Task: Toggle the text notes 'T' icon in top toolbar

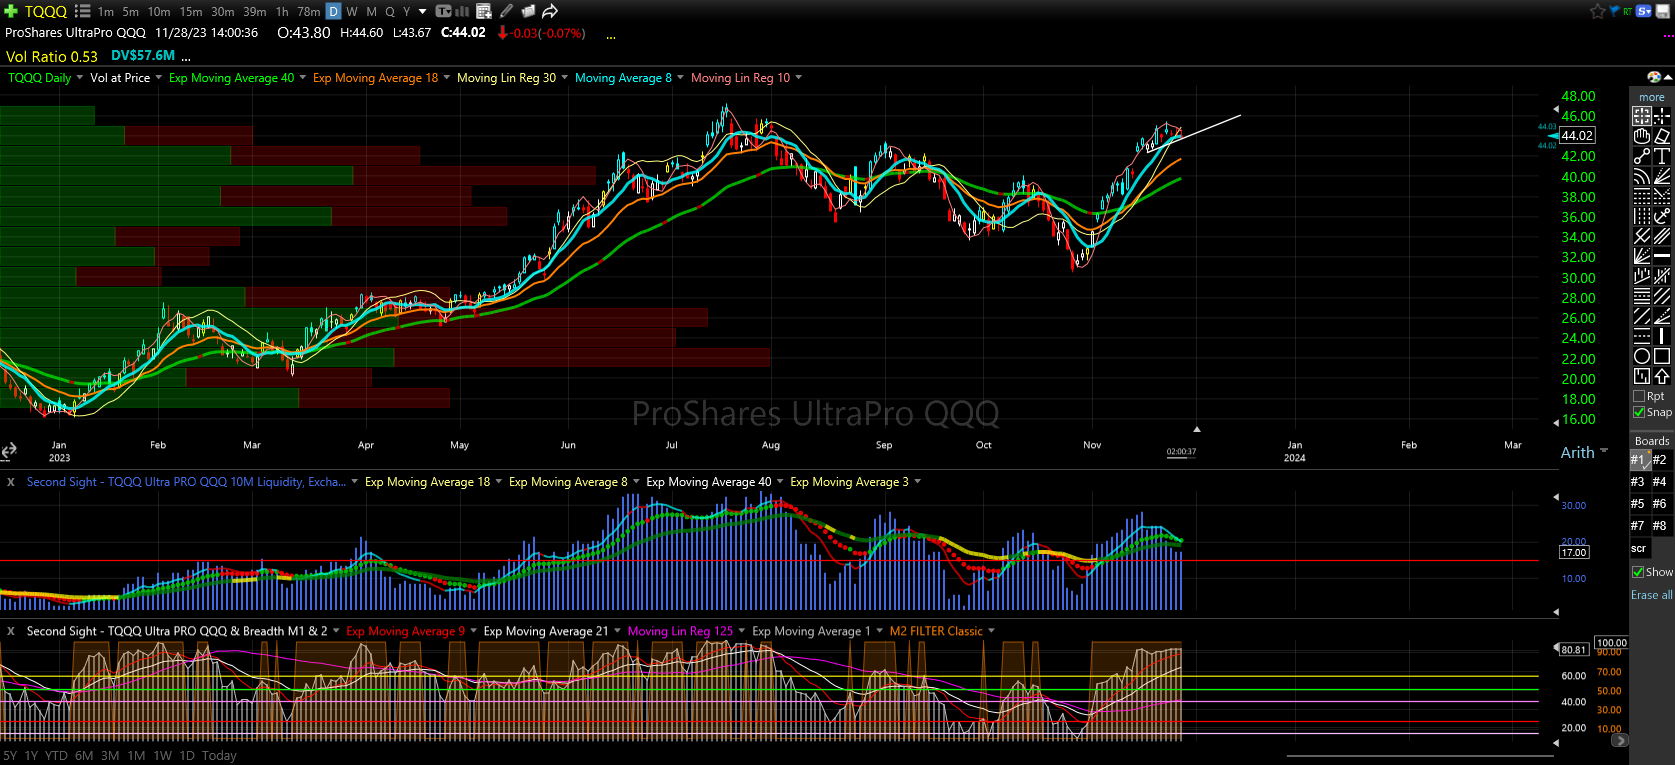Action: [x=443, y=11]
